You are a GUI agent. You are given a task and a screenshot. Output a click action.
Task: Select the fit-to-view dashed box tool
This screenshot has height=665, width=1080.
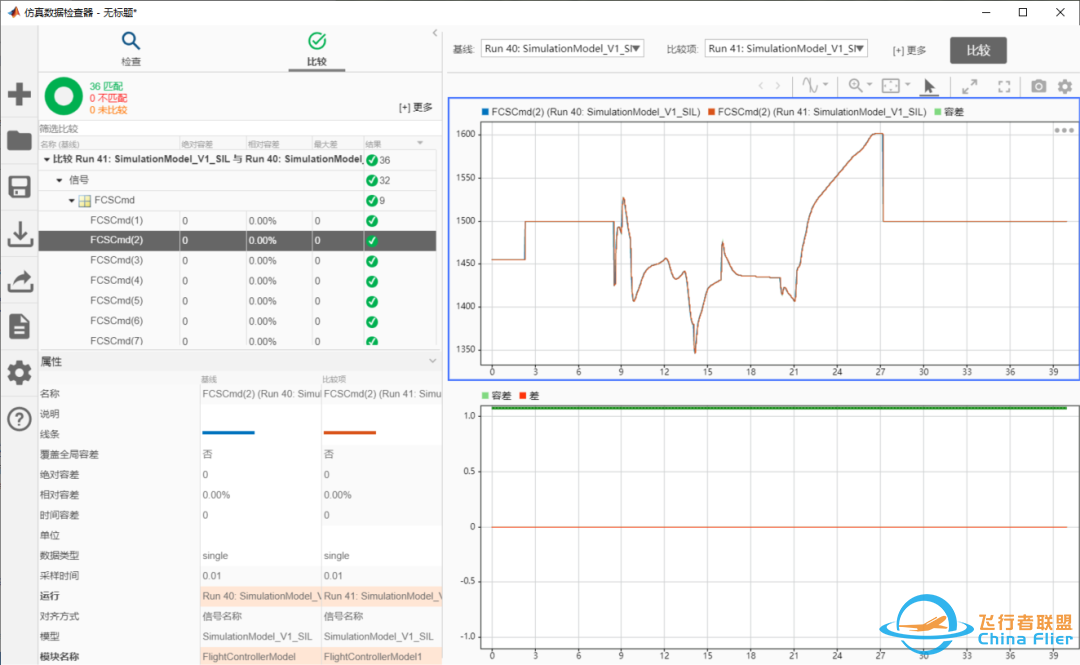coord(891,85)
